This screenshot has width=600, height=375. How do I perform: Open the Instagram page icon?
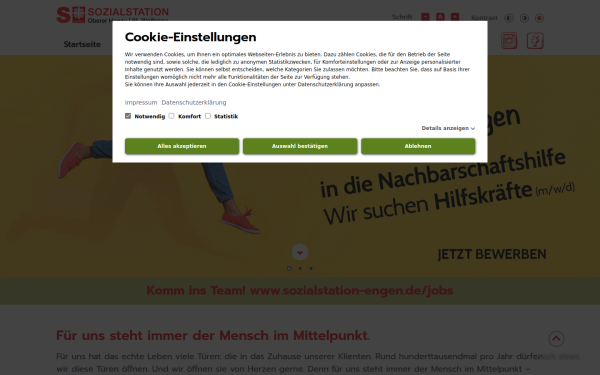pos(509,41)
